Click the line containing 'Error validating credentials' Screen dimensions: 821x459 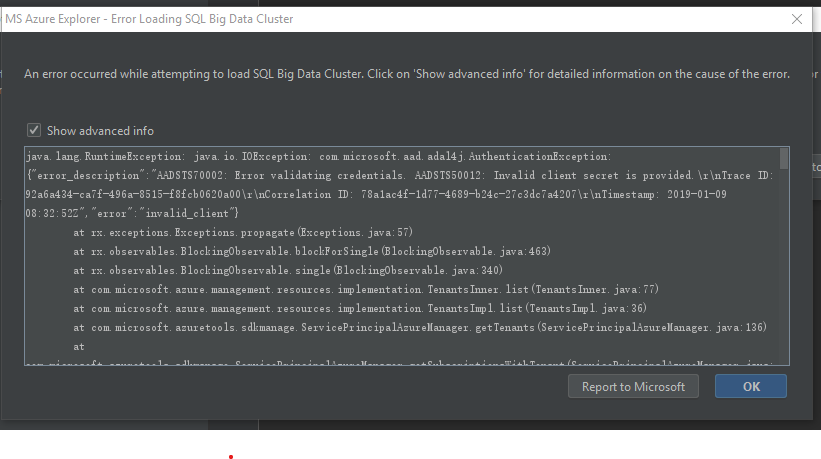click(x=400, y=175)
